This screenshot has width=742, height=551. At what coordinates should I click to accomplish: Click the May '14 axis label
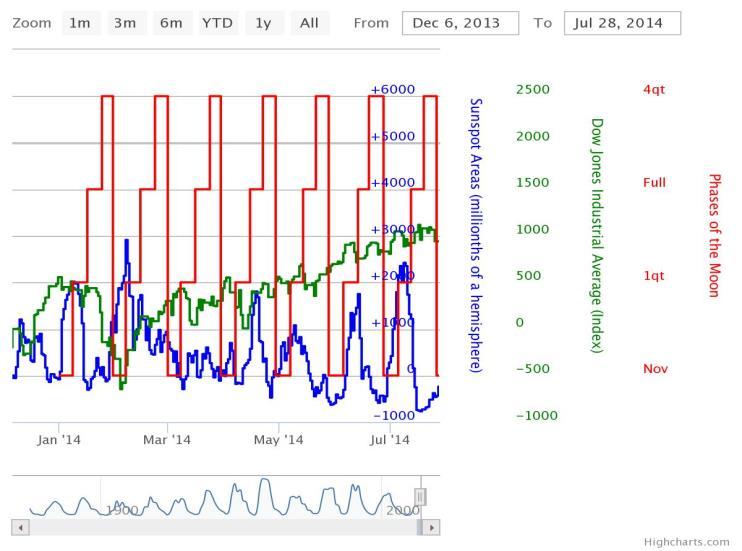[278, 440]
